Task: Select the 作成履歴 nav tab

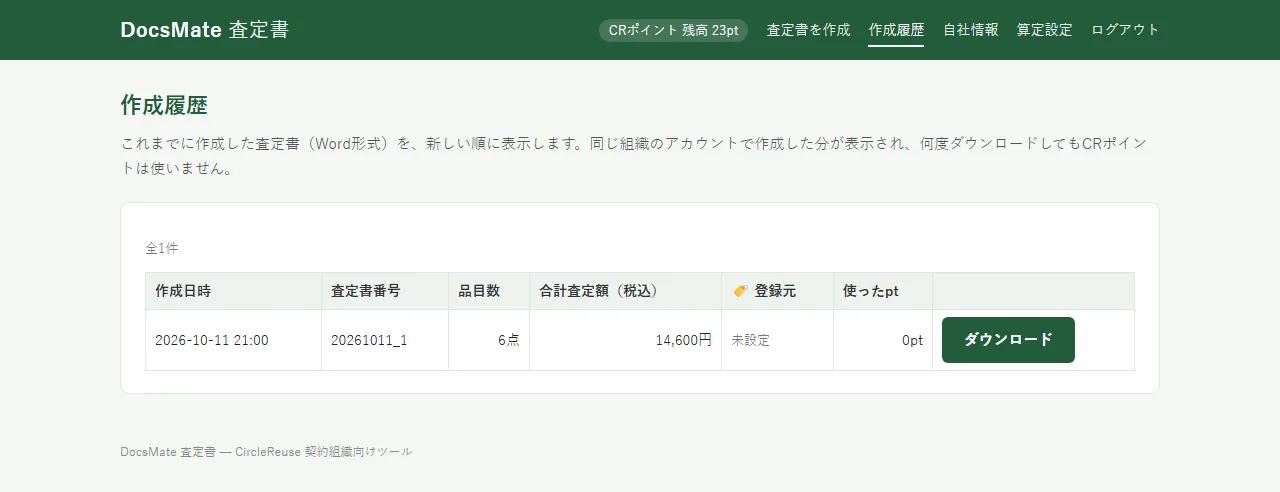Action: pyautogui.click(x=896, y=30)
